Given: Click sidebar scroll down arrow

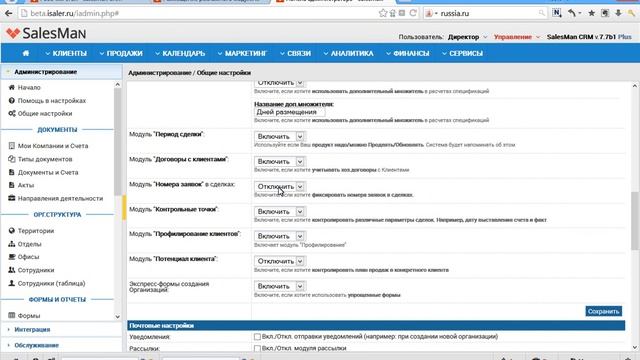Looking at the screenshot, I should pos(118,317).
